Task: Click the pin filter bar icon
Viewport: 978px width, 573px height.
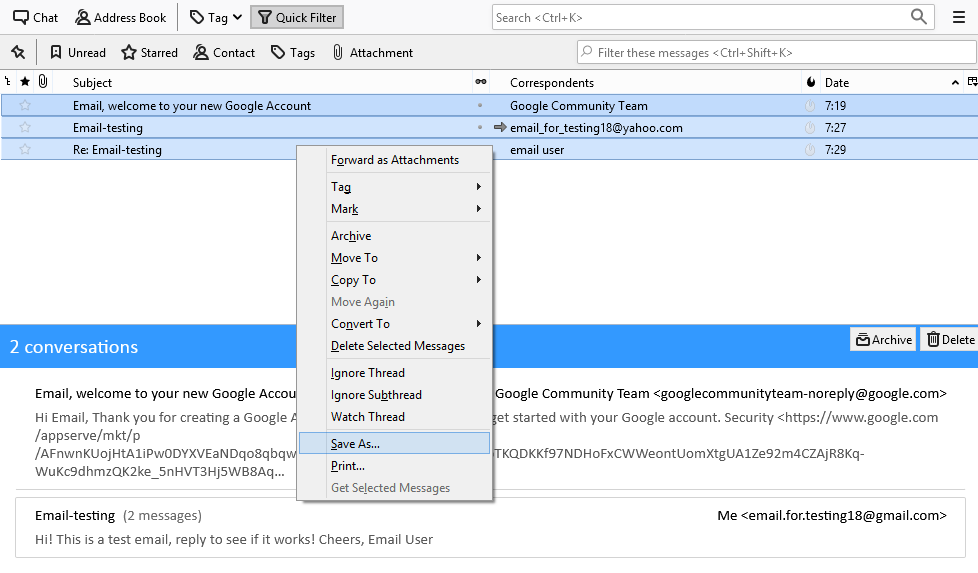Action: (17, 52)
